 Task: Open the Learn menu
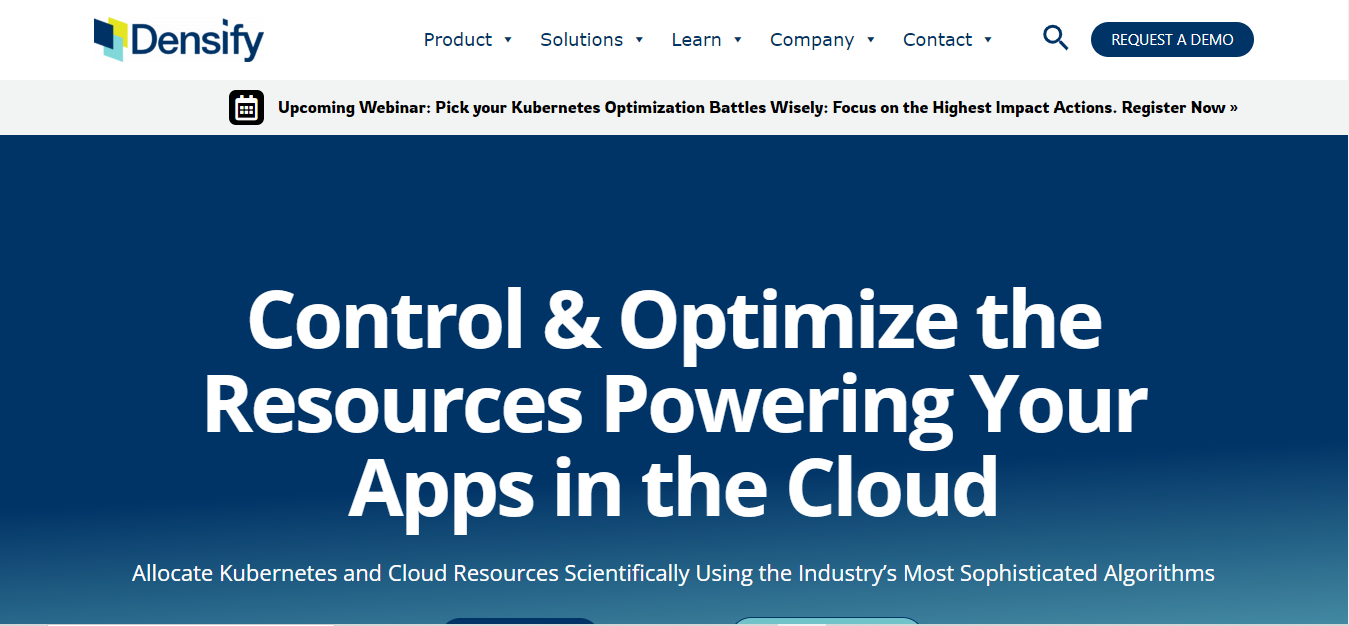coord(698,39)
